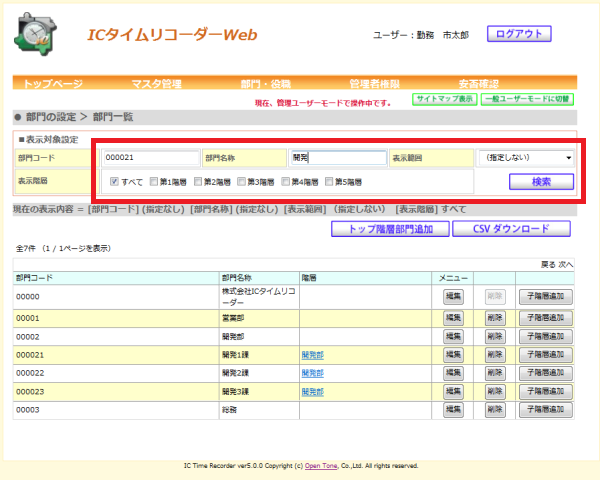The height and width of the screenshot is (480, 600).
Task: Add child level to 000022 開発2課
Action: [546, 373]
